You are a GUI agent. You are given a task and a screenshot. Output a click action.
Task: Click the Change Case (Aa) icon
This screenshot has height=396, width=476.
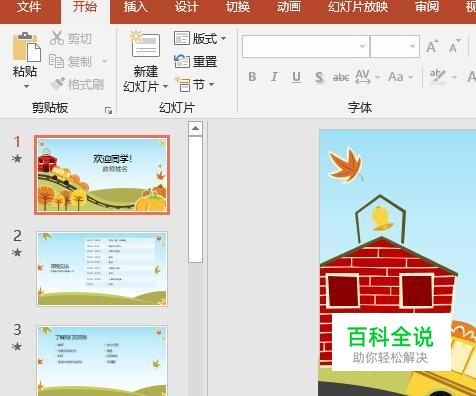point(396,77)
